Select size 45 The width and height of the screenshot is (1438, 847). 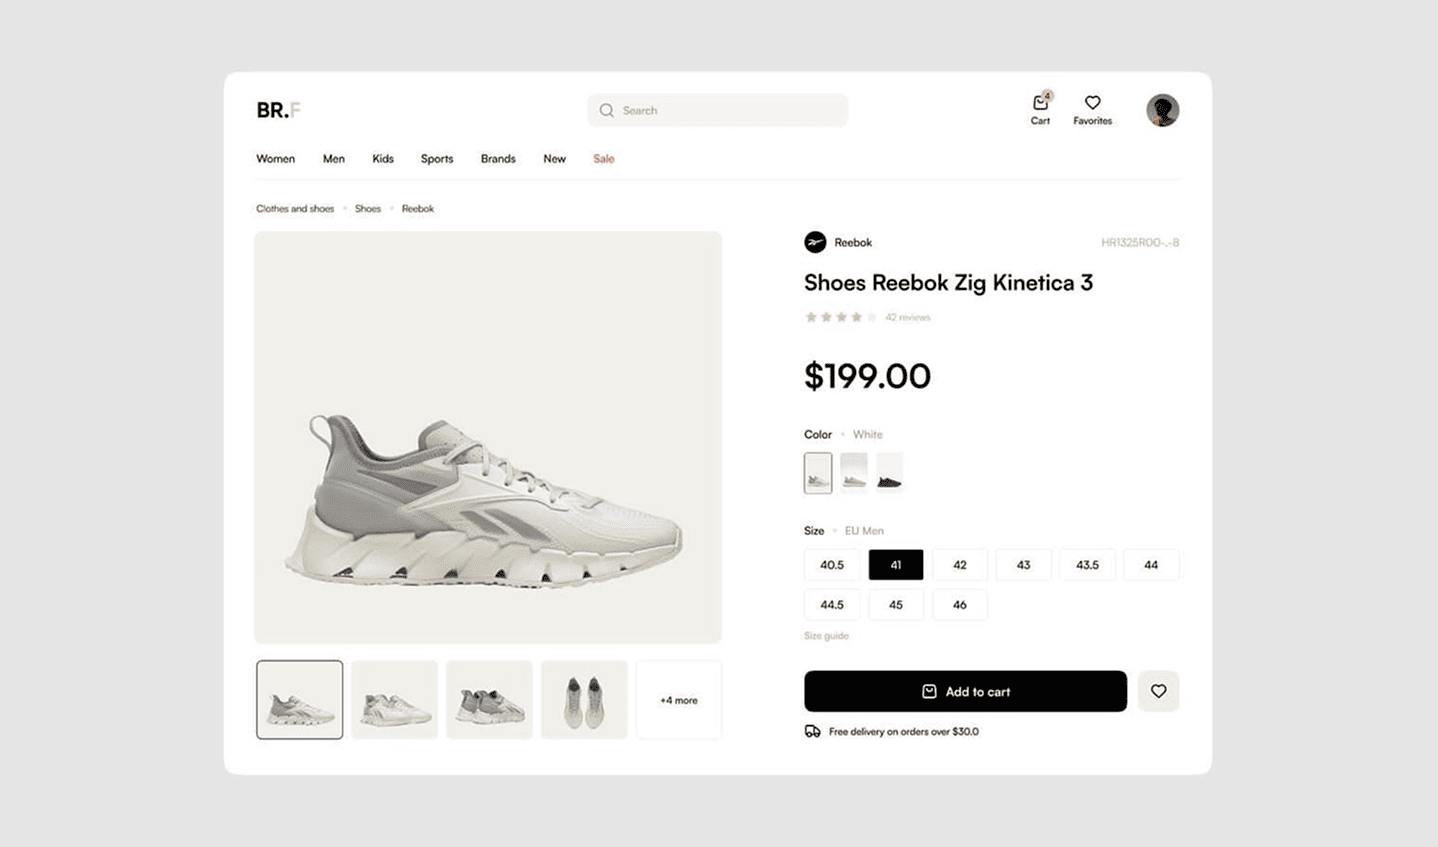point(895,605)
